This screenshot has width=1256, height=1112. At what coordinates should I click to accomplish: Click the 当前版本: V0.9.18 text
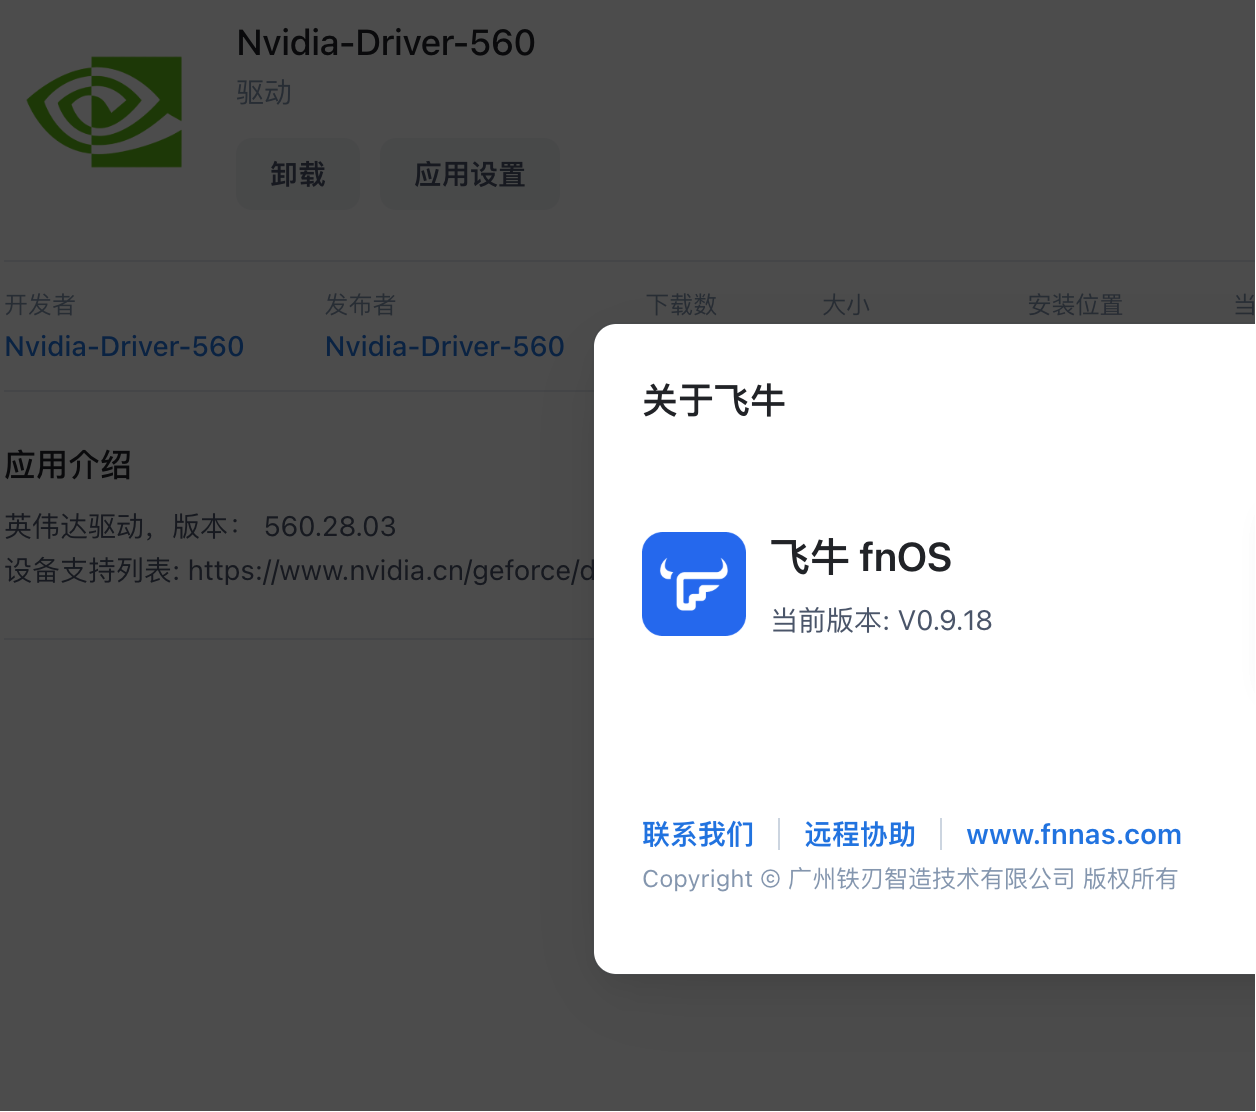[881, 620]
